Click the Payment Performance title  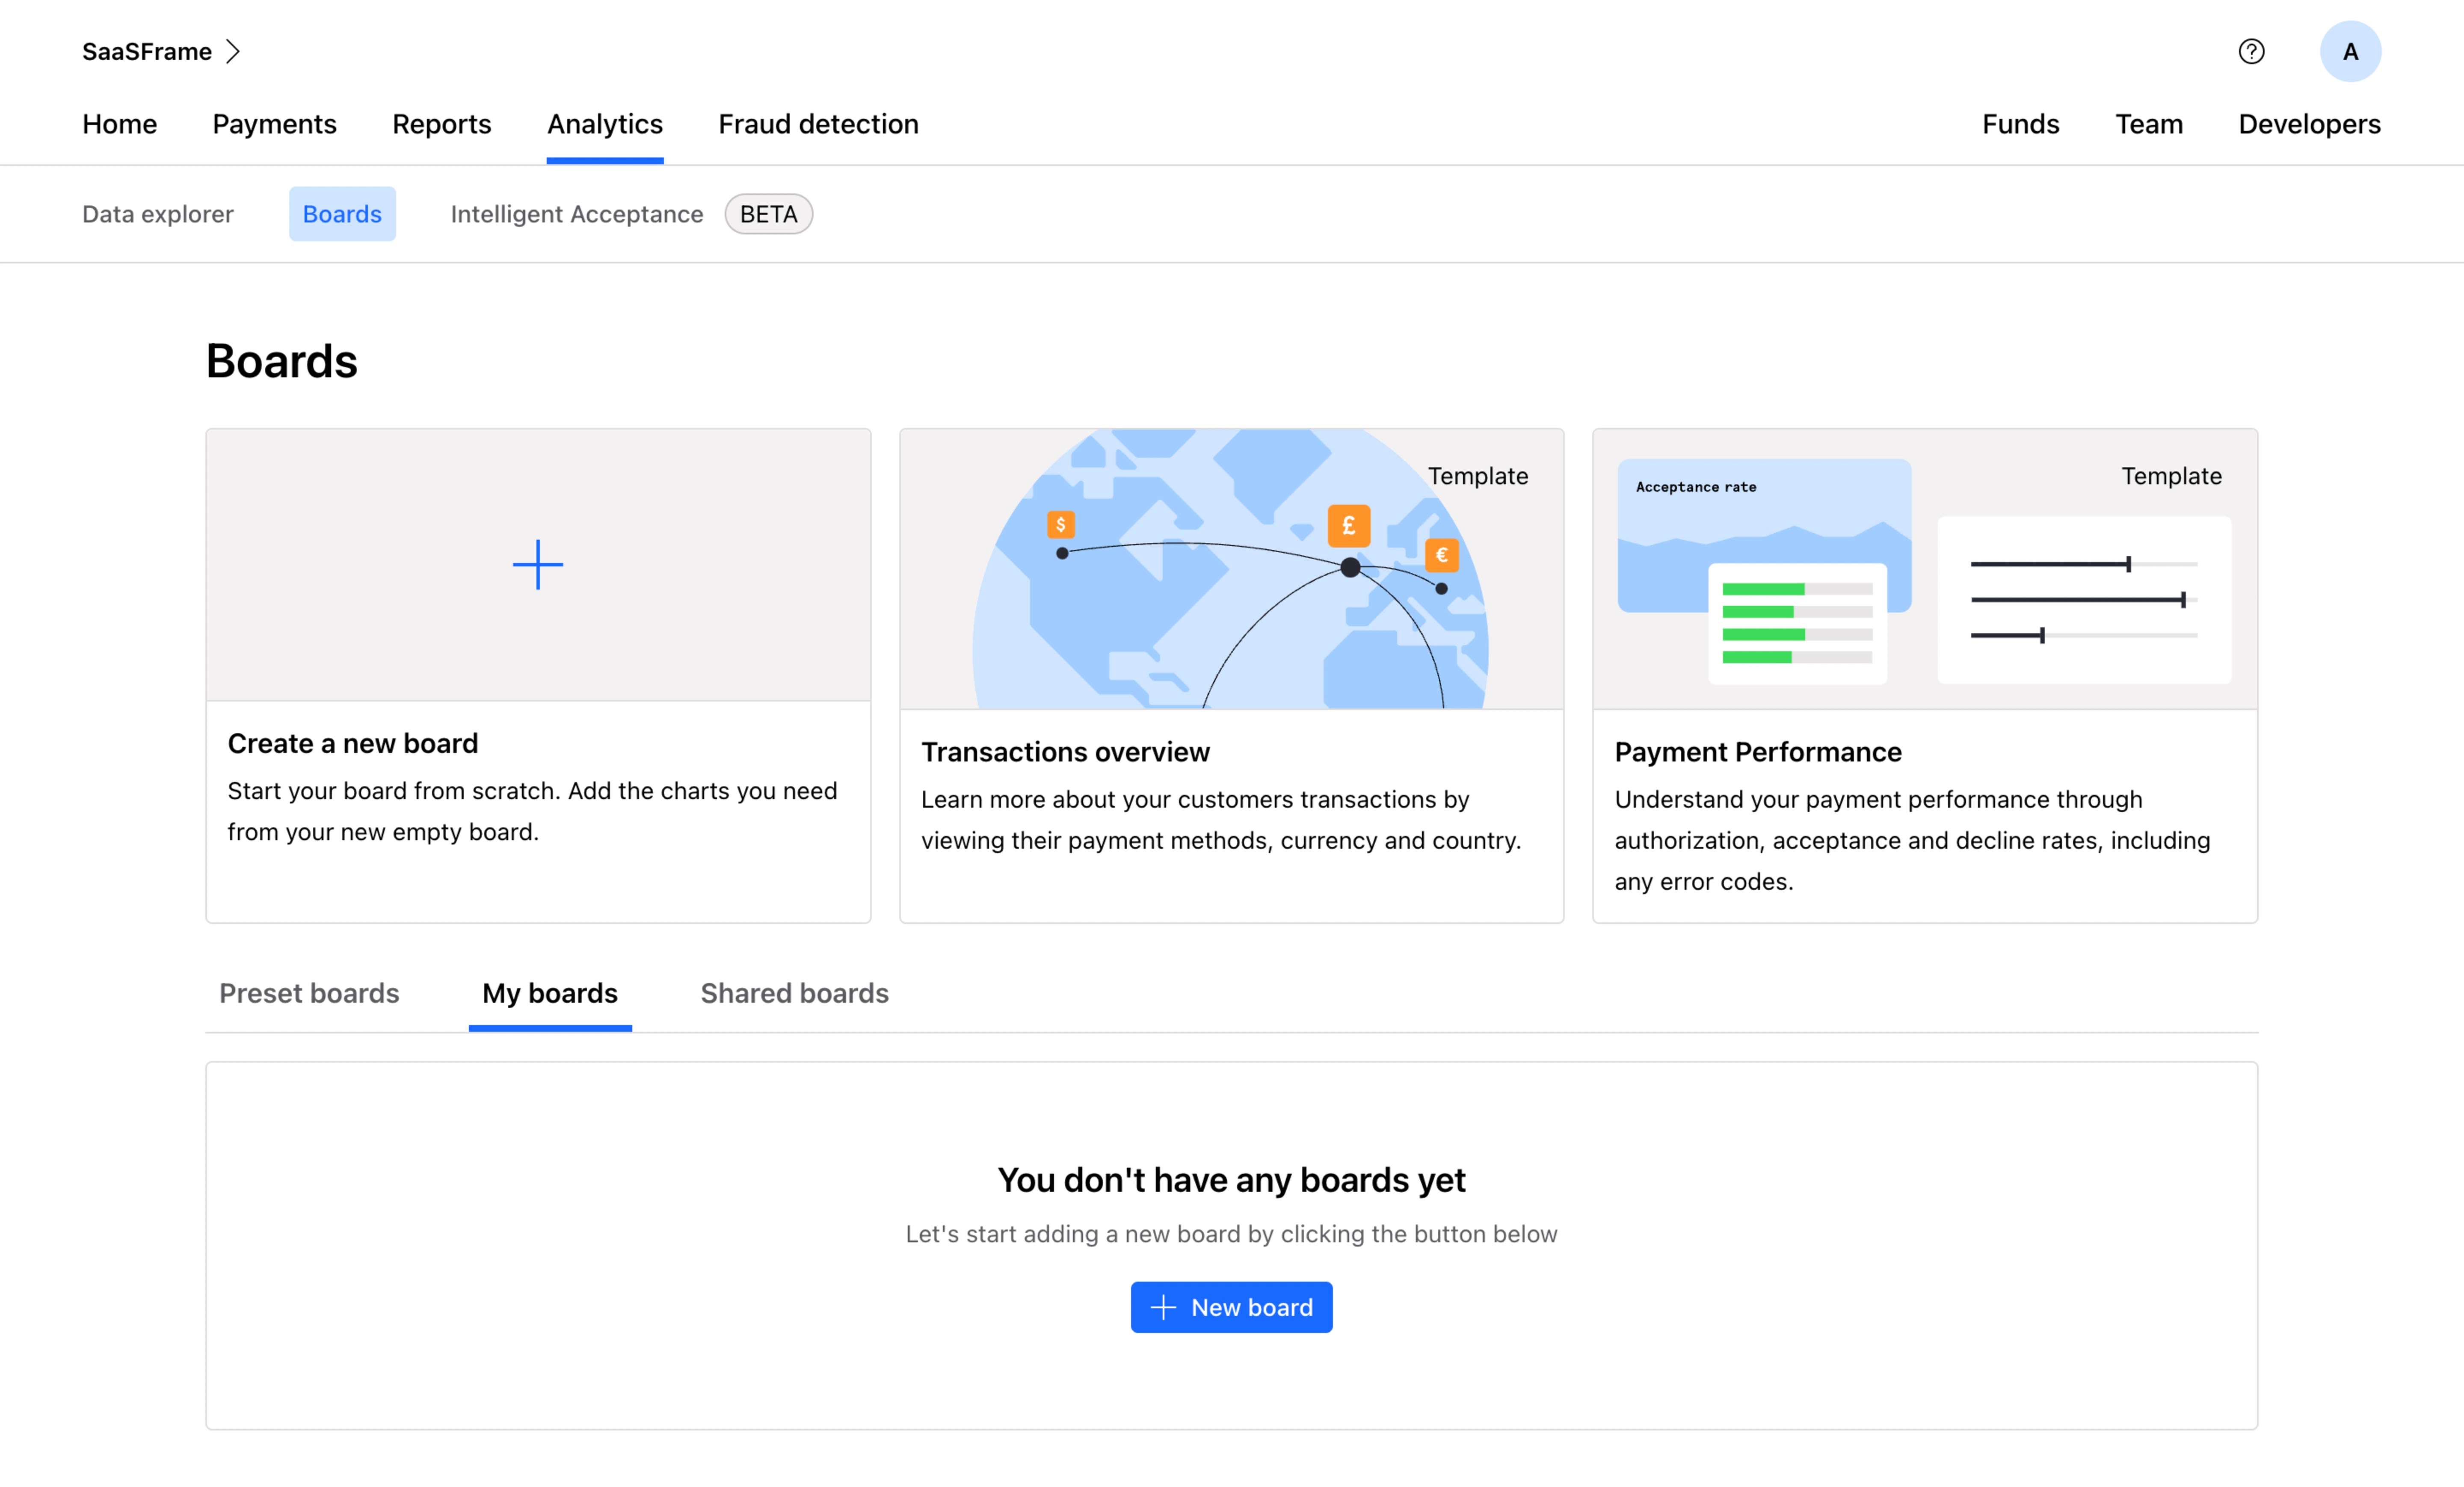pos(1758,752)
